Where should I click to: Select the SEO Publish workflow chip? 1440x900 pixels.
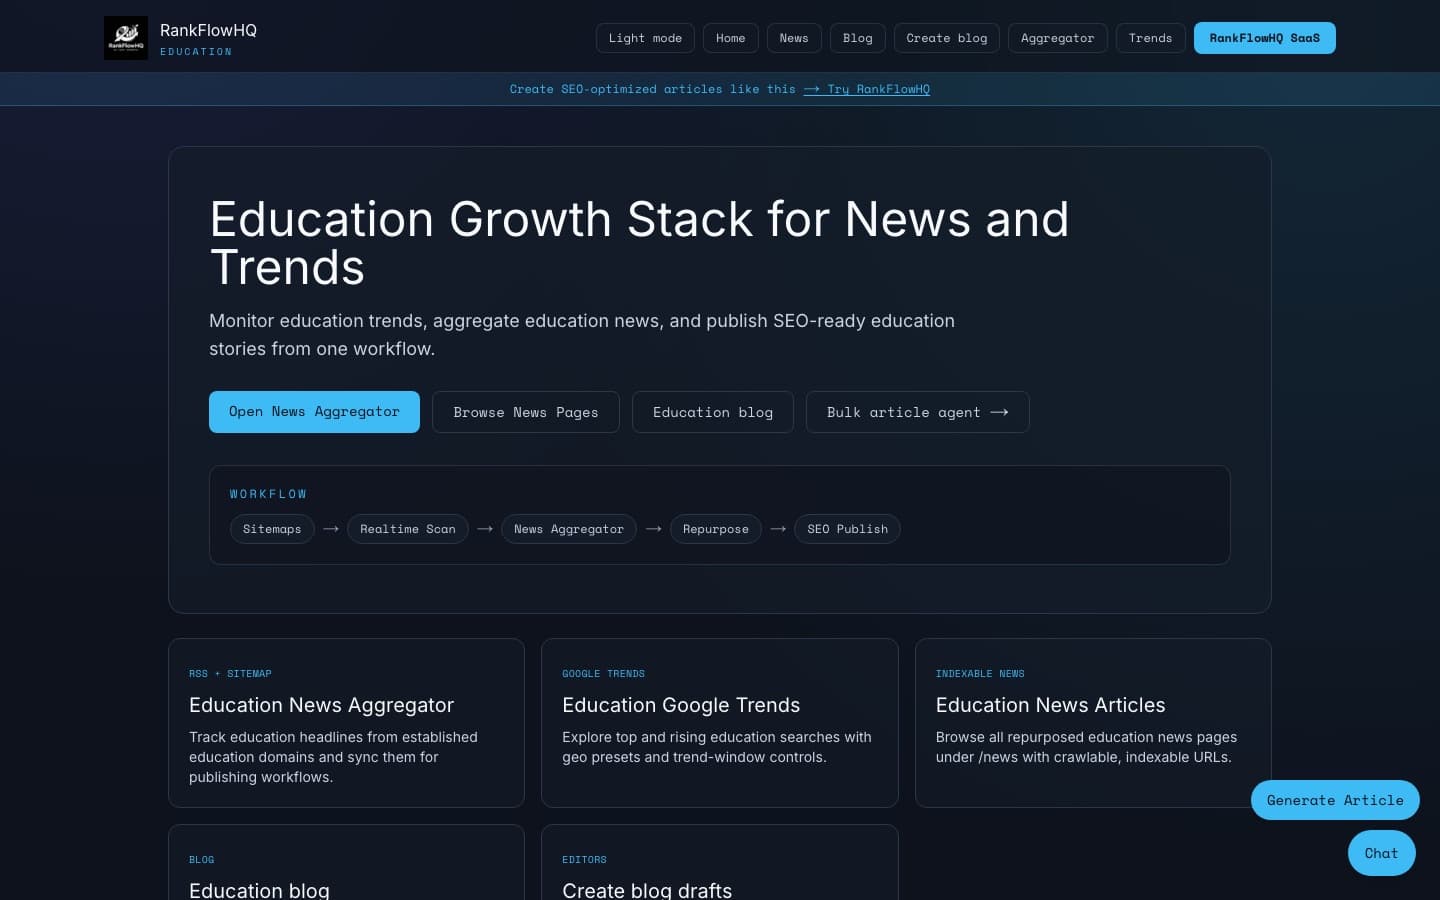click(848, 529)
